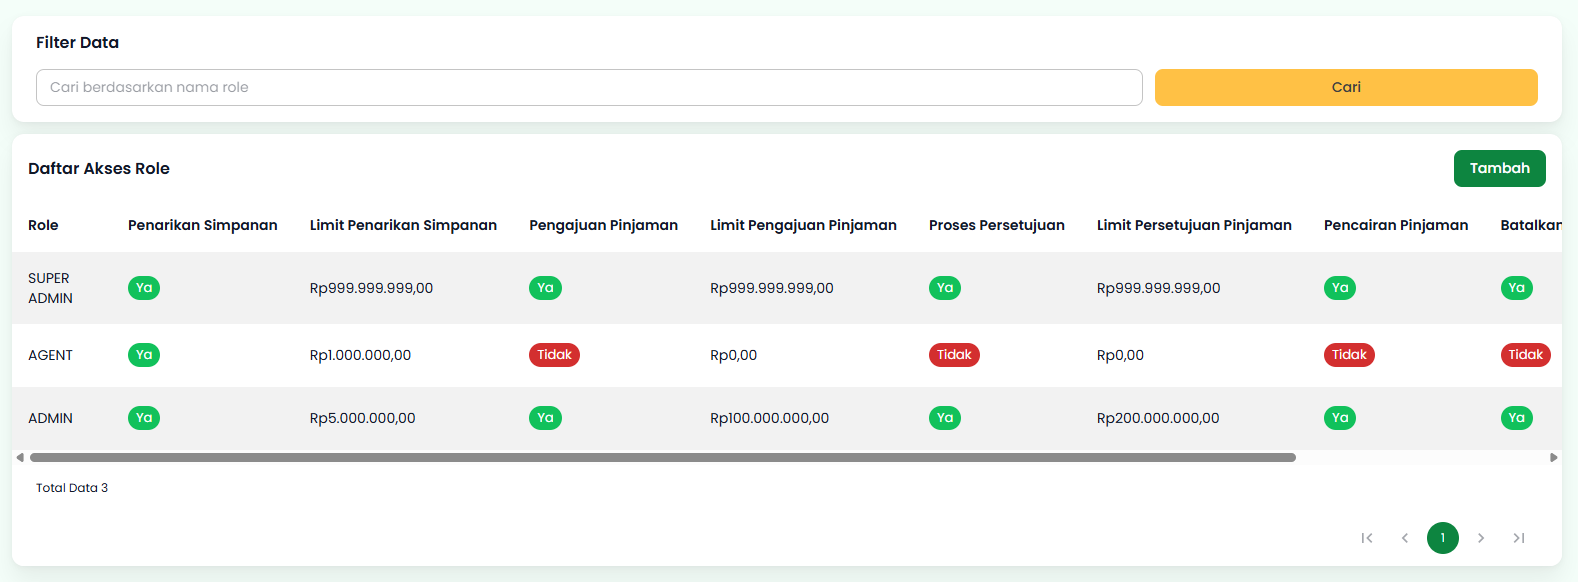The height and width of the screenshot is (582, 1578).
Task: Focus the role name search field
Action: coord(588,87)
